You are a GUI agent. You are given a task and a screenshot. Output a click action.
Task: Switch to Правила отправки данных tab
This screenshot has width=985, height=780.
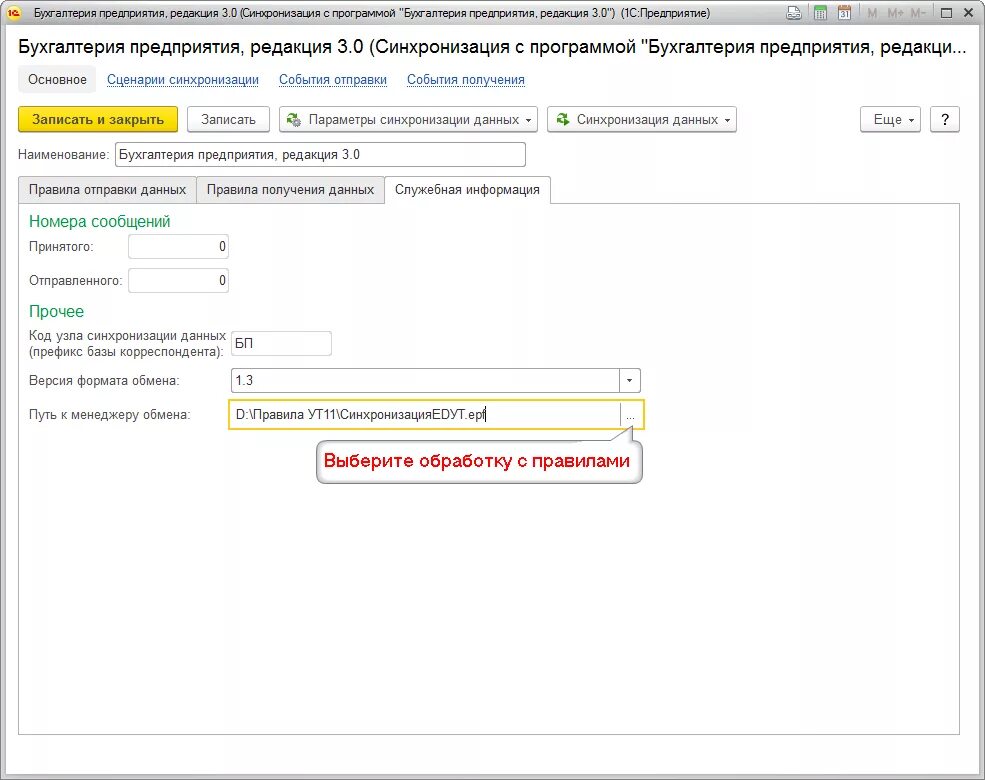coord(107,190)
